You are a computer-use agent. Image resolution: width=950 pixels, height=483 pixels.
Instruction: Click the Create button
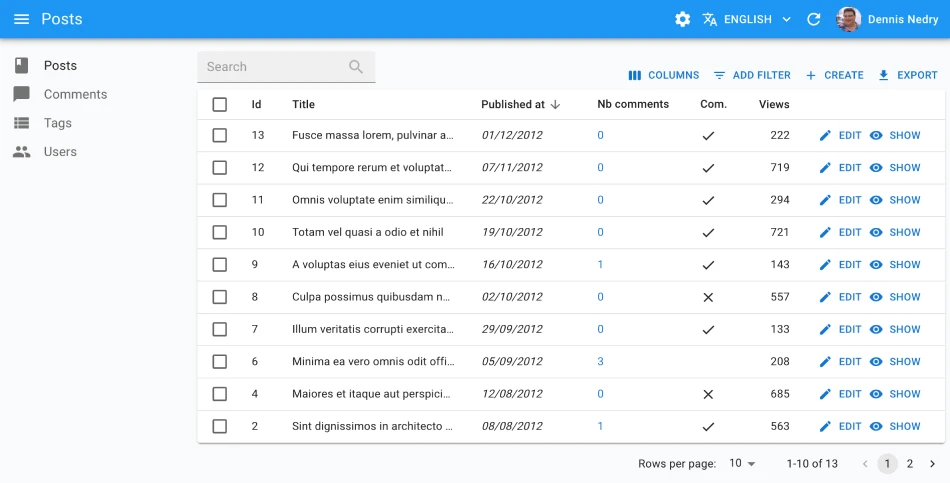click(834, 75)
